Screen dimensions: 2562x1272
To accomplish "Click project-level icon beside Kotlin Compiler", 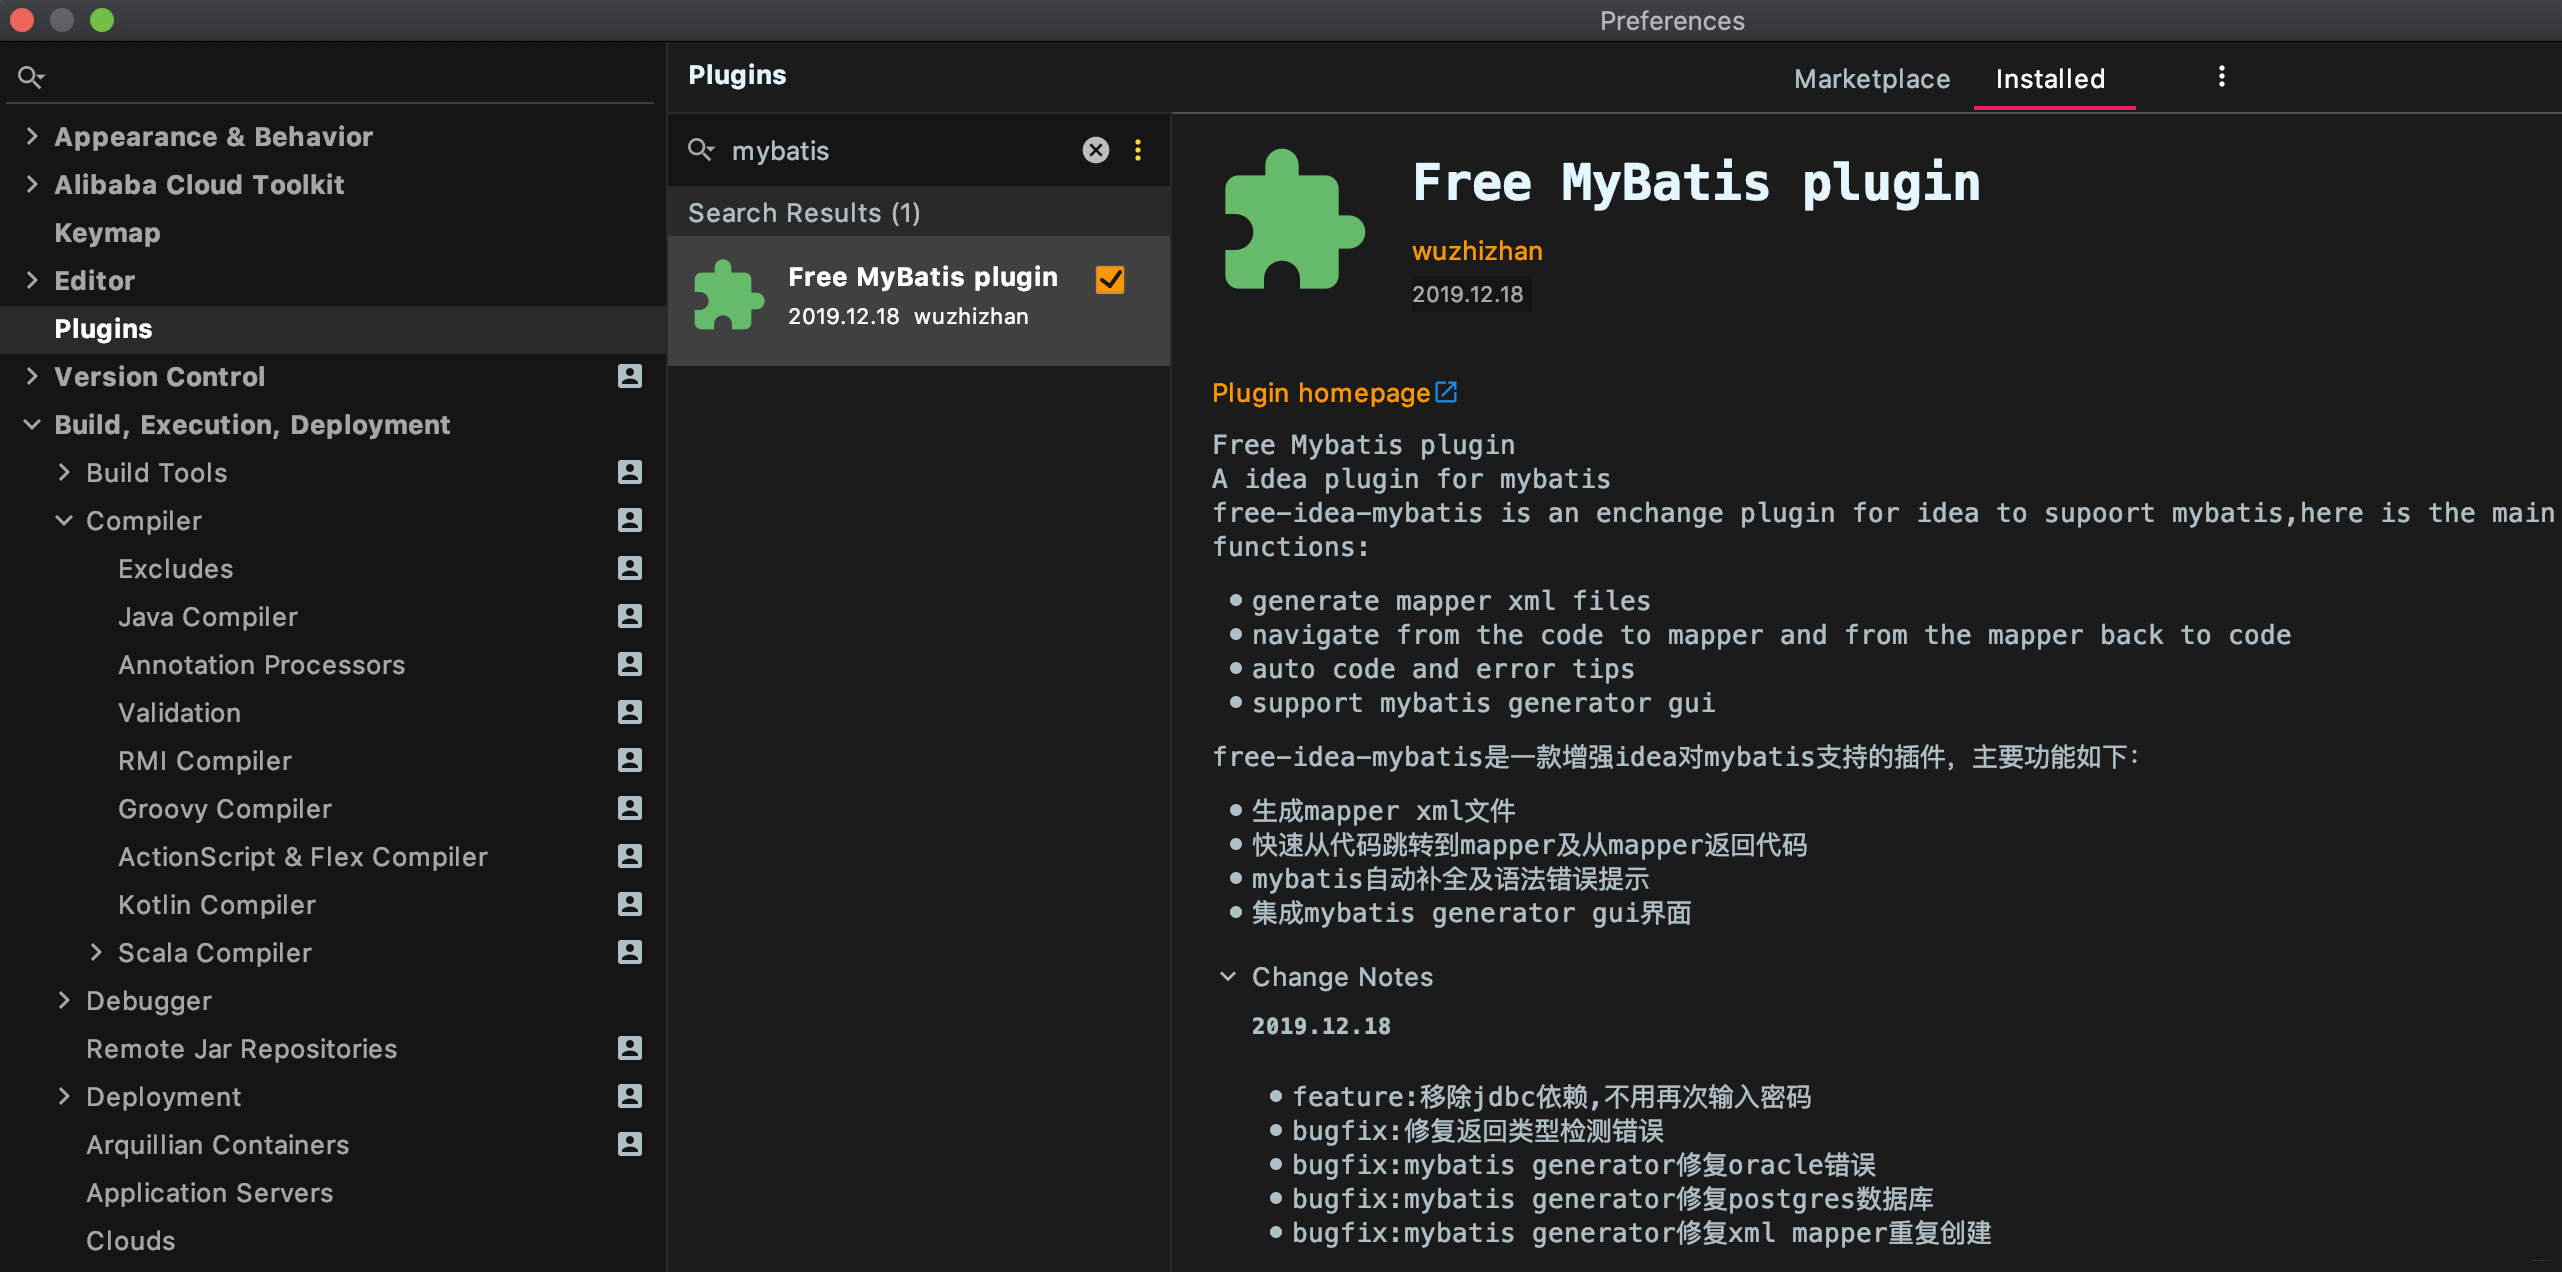I will [x=630, y=904].
